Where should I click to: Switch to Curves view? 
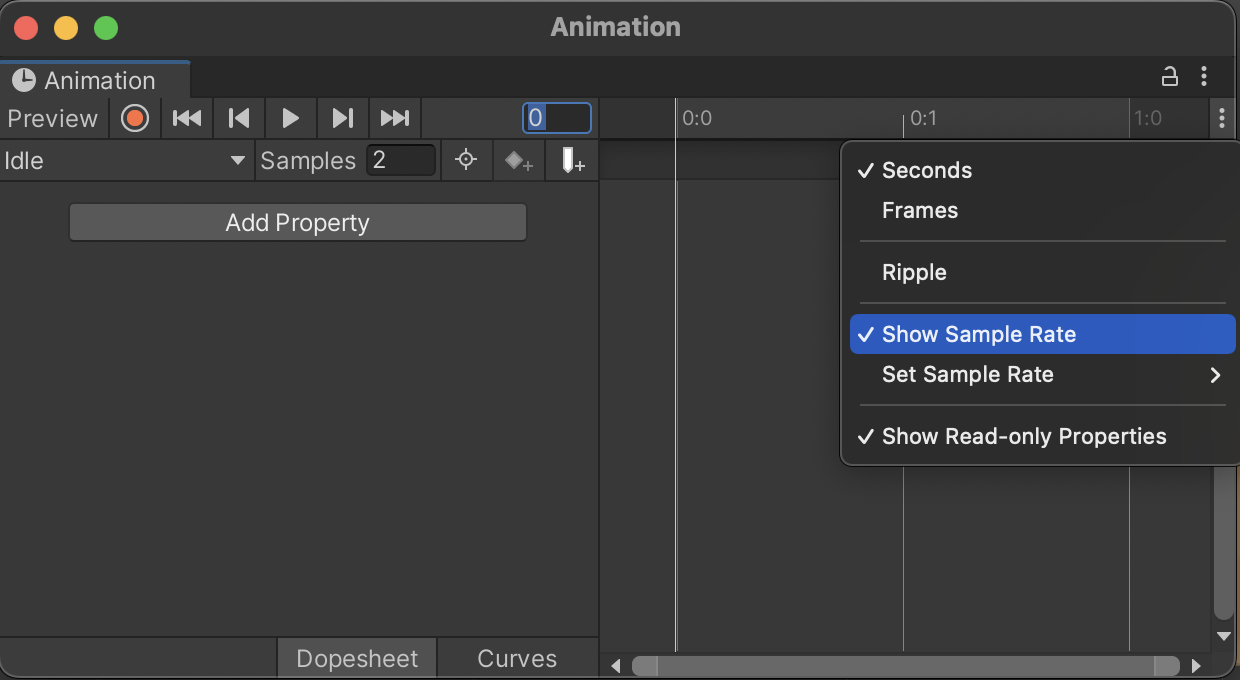[x=517, y=659]
